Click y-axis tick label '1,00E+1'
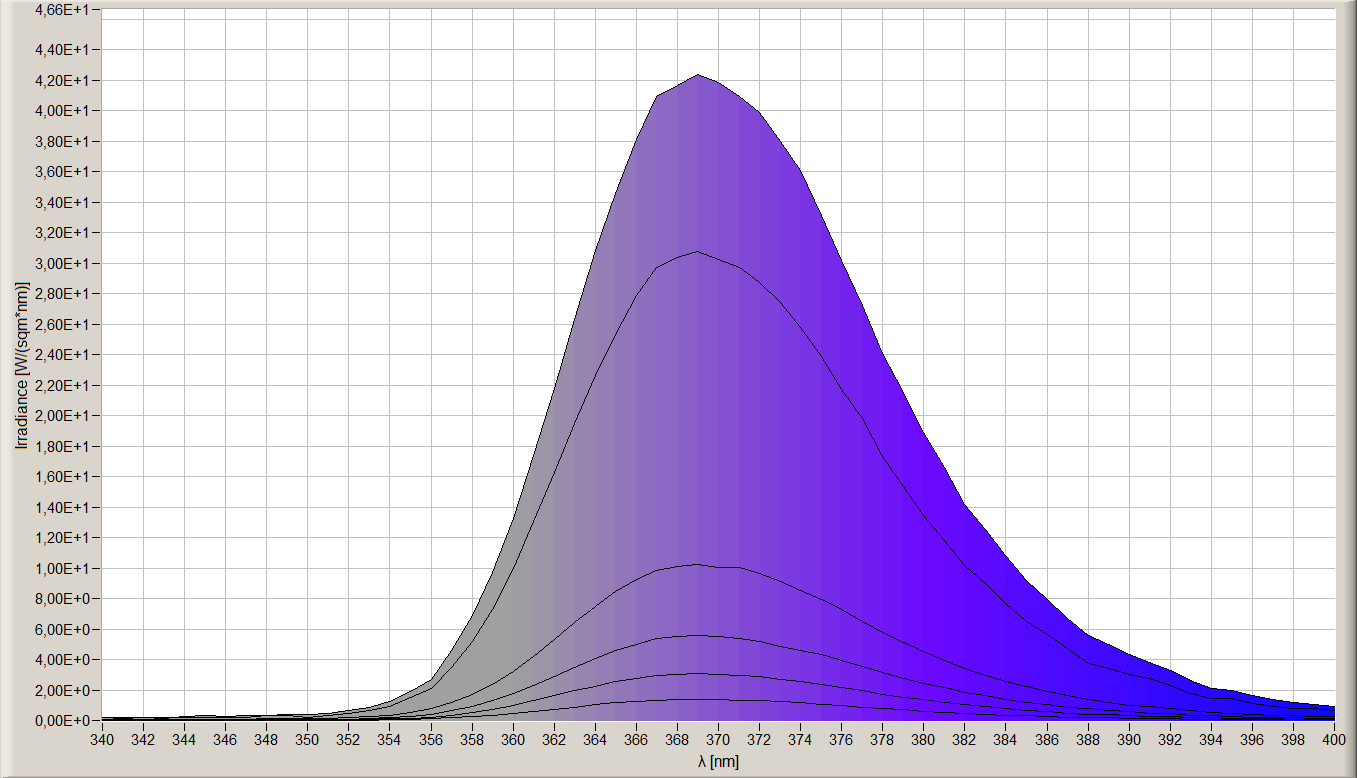 coord(62,568)
